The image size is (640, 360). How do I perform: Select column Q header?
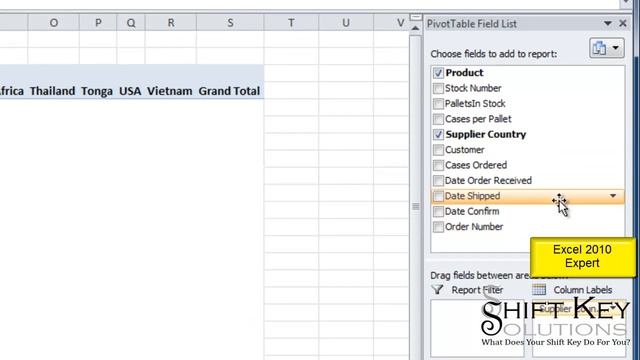[x=131, y=23]
